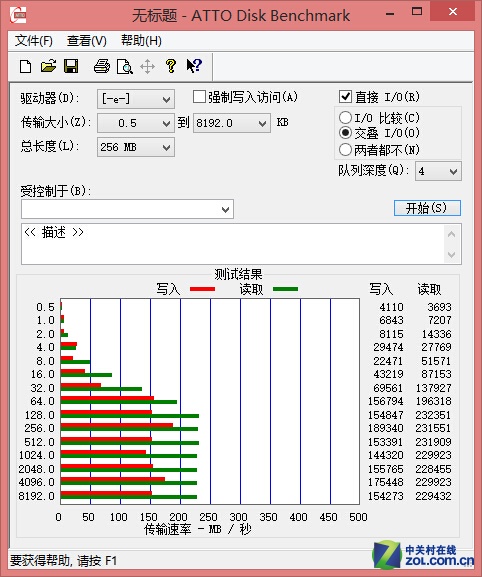Click the 1024.0 transfer size label
The width and height of the screenshot is (482, 577).
click(x=36, y=456)
